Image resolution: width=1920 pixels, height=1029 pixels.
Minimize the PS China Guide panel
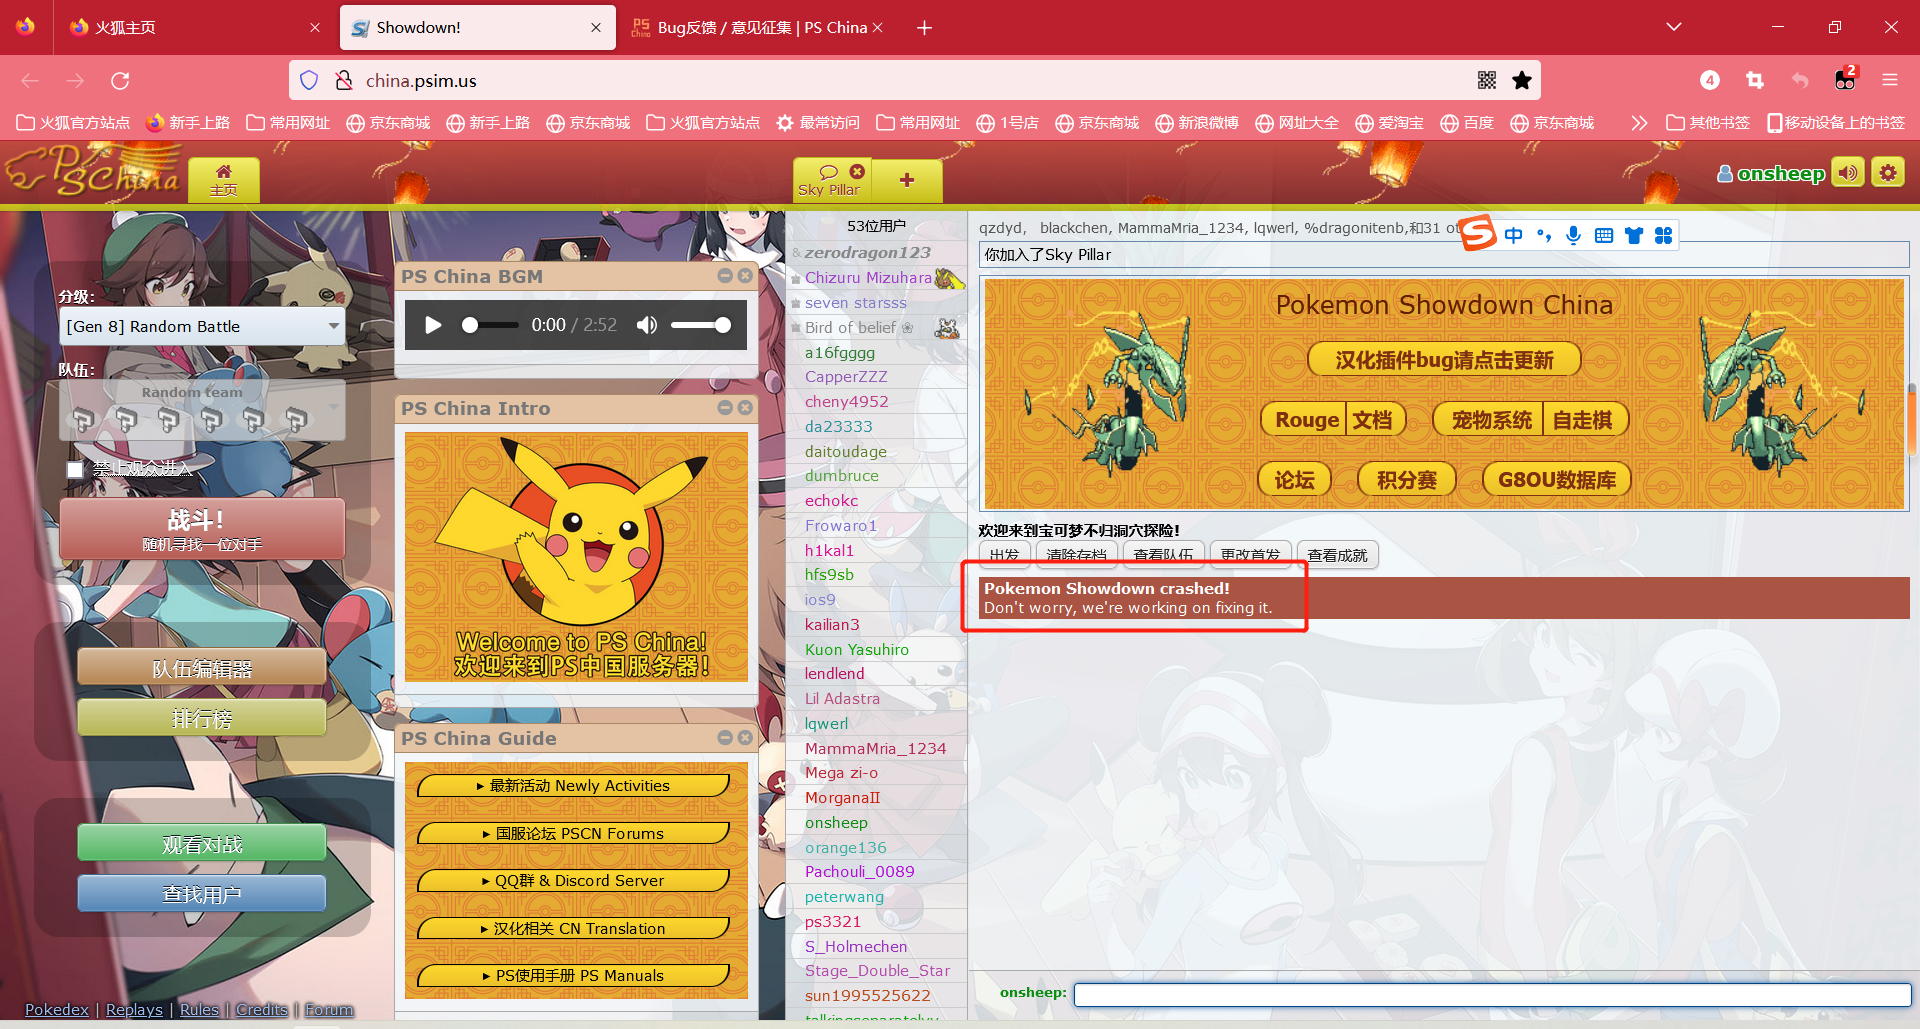click(x=725, y=738)
